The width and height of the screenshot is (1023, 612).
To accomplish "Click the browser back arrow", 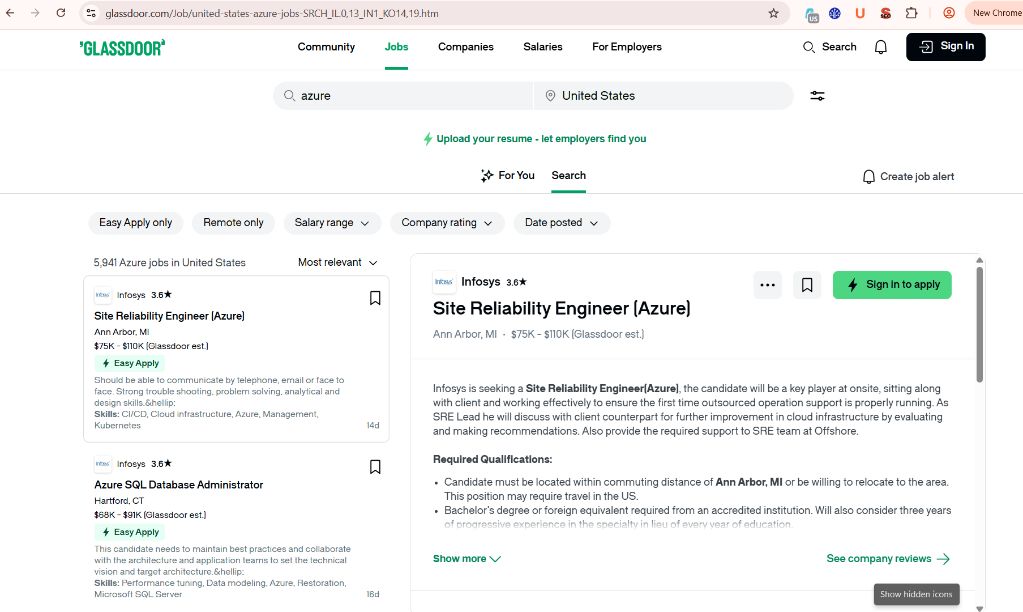I will 10,13.
